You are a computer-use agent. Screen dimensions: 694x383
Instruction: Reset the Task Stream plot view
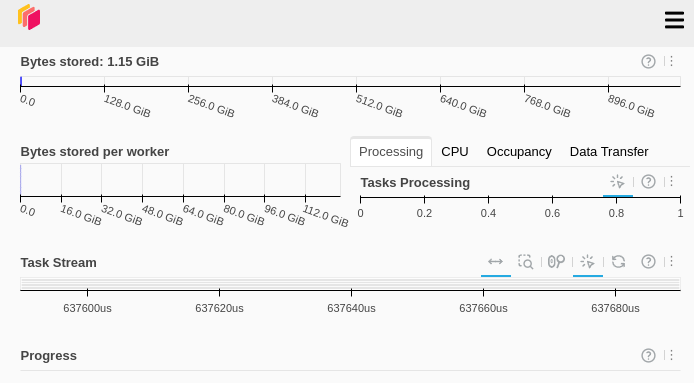pyautogui.click(x=618, y=262)
